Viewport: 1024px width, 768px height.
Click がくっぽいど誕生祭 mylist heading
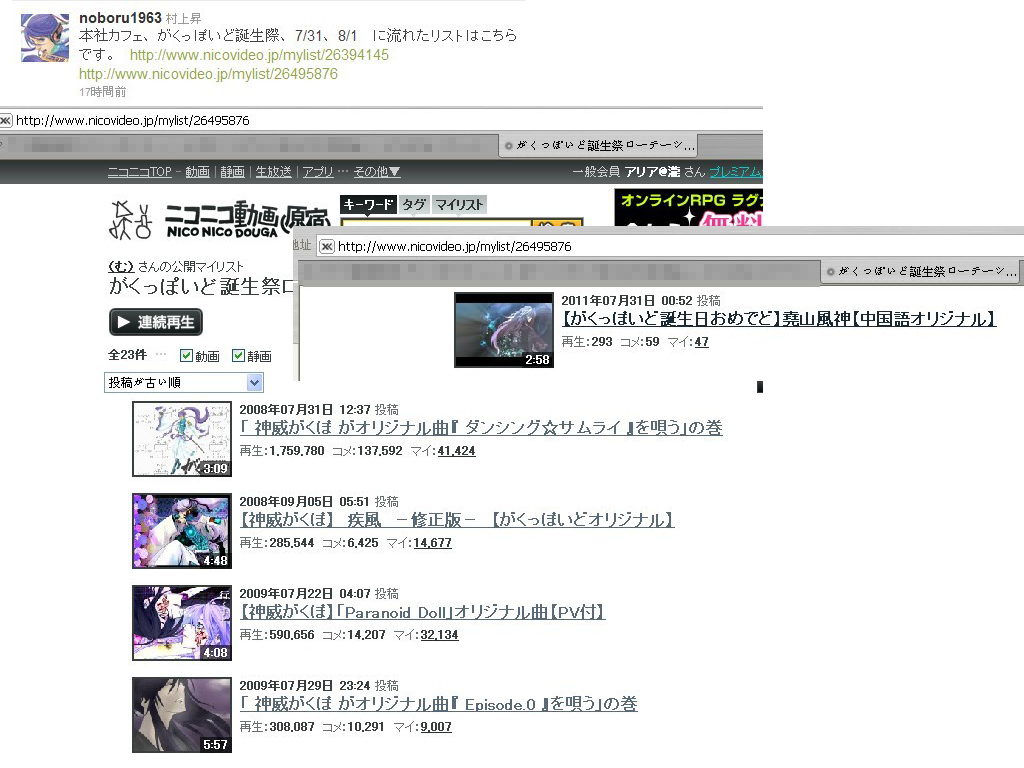click(202, 286)
